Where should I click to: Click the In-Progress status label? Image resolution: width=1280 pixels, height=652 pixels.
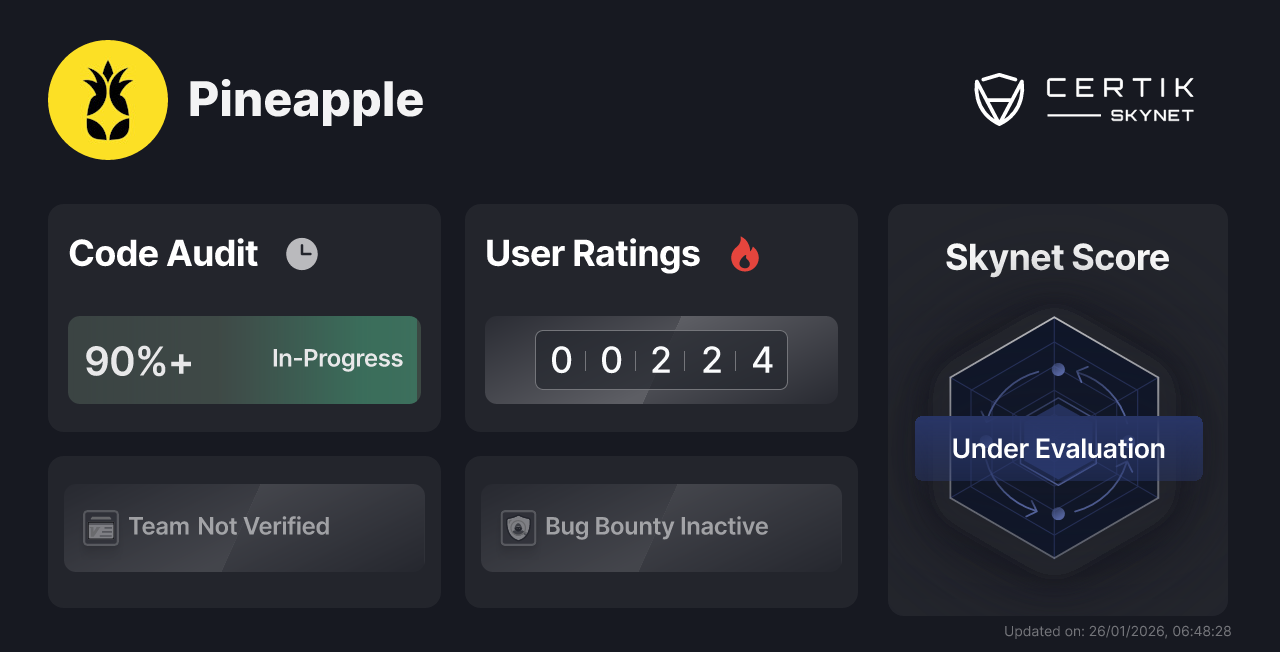(337, 359)
